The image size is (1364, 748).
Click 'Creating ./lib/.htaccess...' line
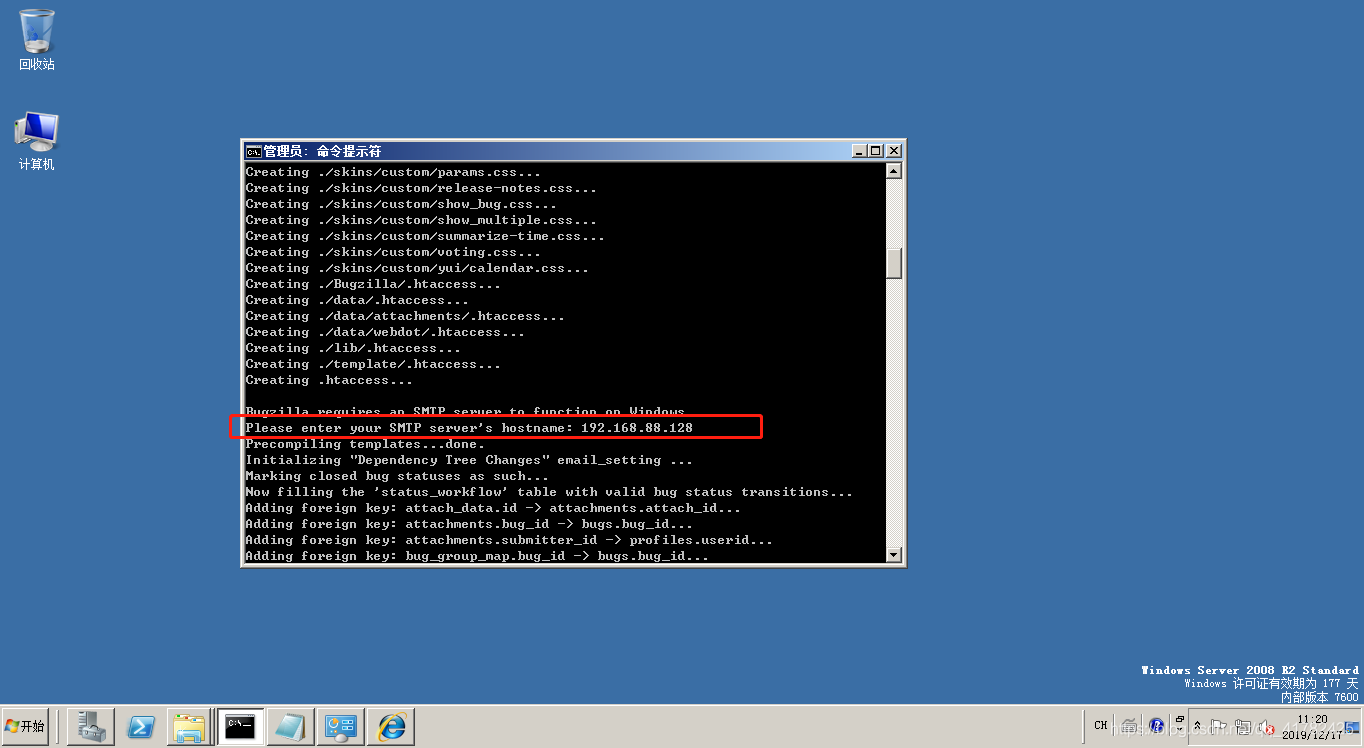pyautogui.click(x=353, y=348)
